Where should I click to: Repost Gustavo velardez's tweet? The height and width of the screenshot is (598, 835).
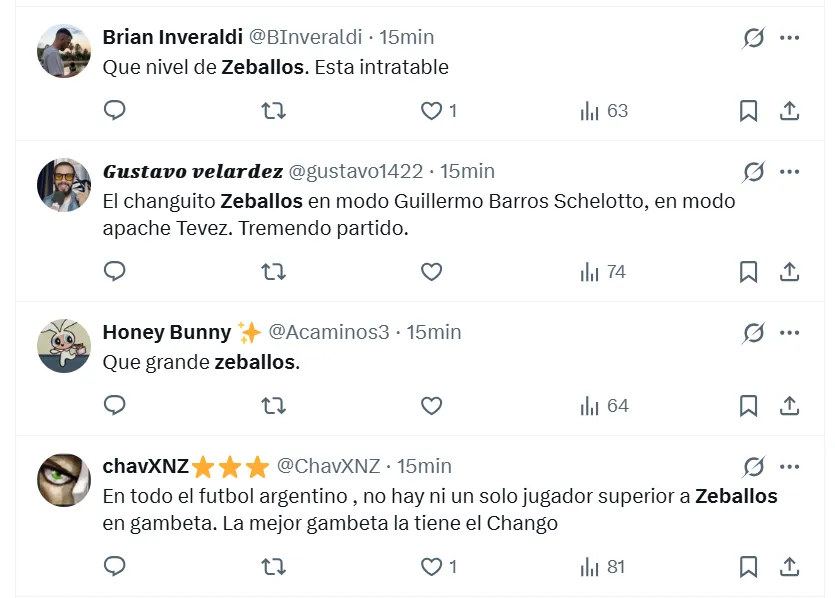coord(273,272)
